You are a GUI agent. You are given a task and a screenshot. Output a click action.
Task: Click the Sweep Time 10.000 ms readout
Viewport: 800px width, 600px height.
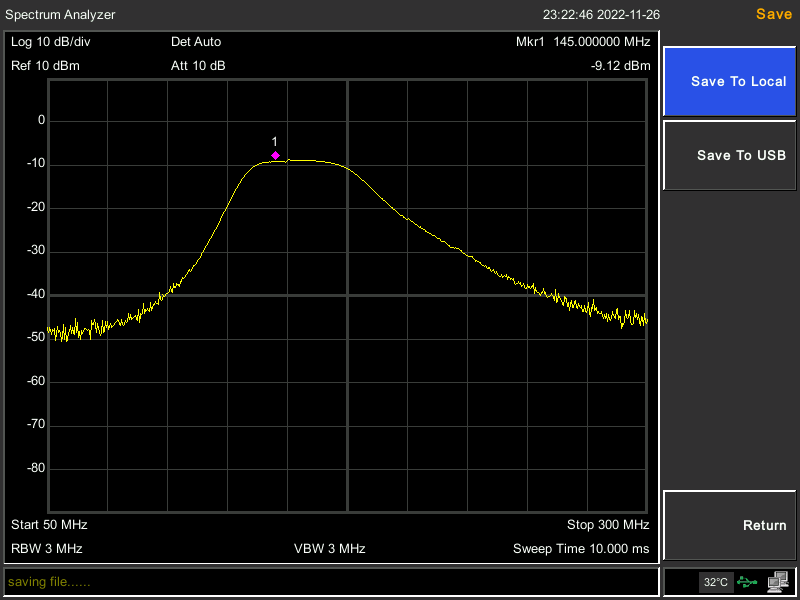pos(581,549)
